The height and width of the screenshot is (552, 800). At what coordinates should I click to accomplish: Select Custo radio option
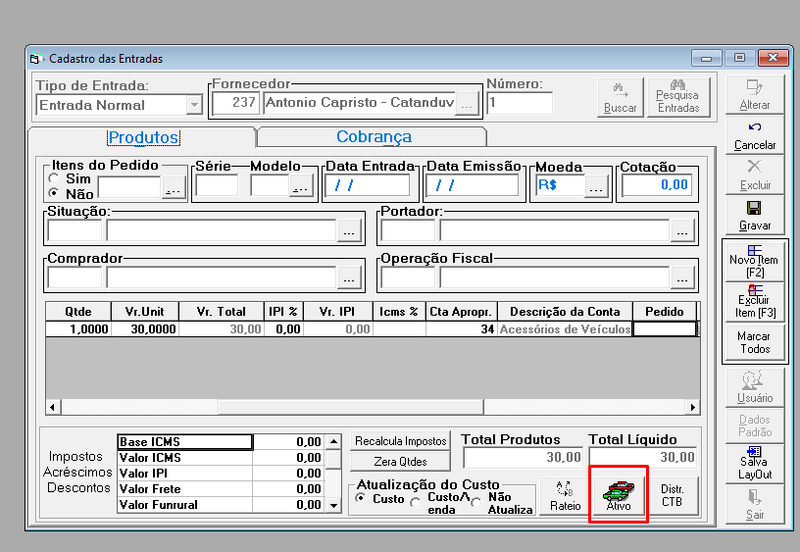[x=361, y=498]
